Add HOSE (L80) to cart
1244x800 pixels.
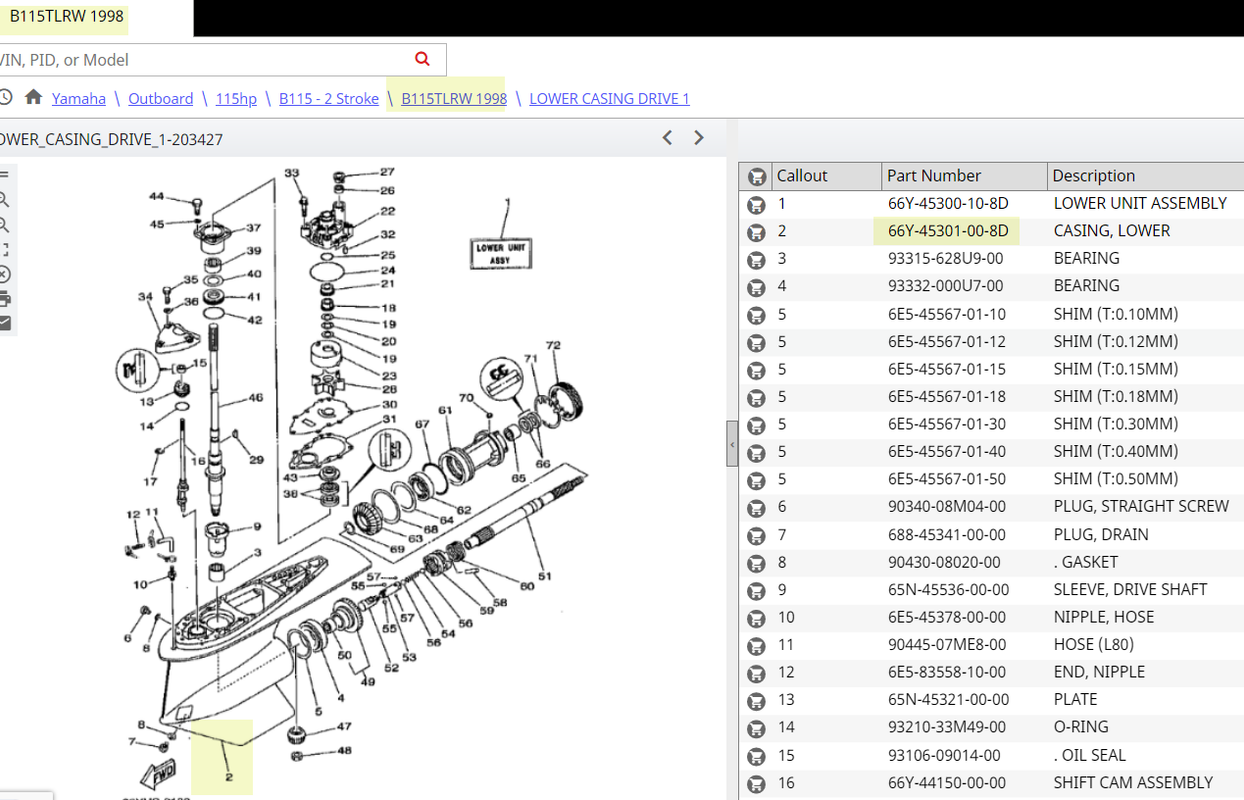[757, 646]
